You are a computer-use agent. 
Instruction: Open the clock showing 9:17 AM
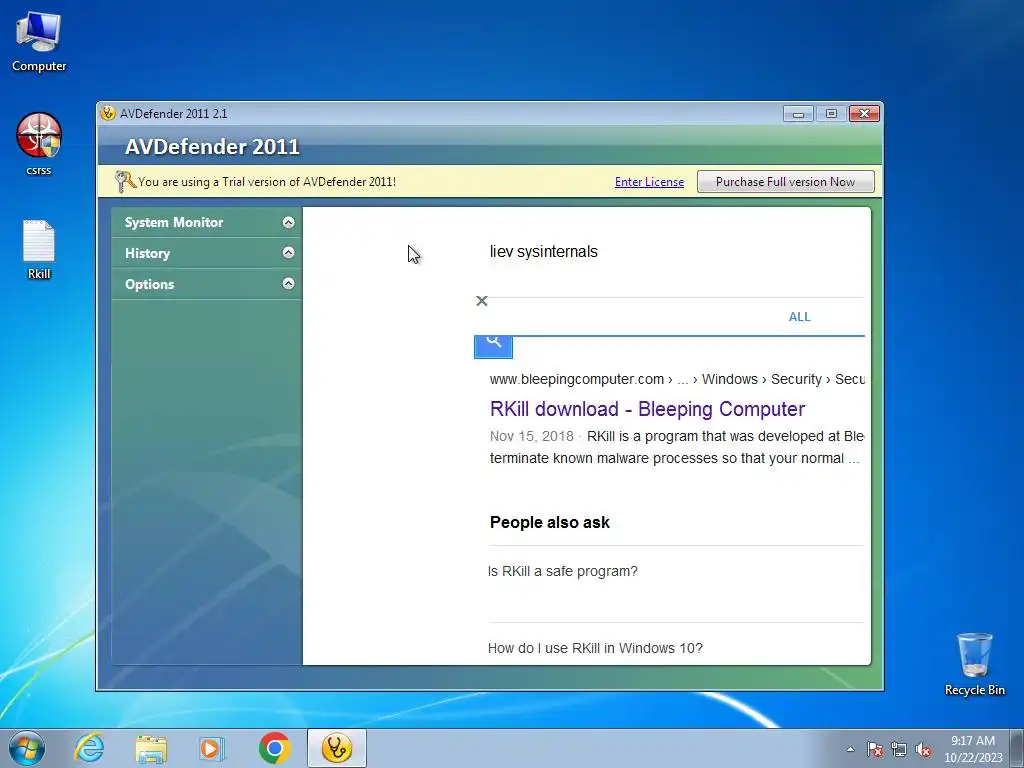972,748
